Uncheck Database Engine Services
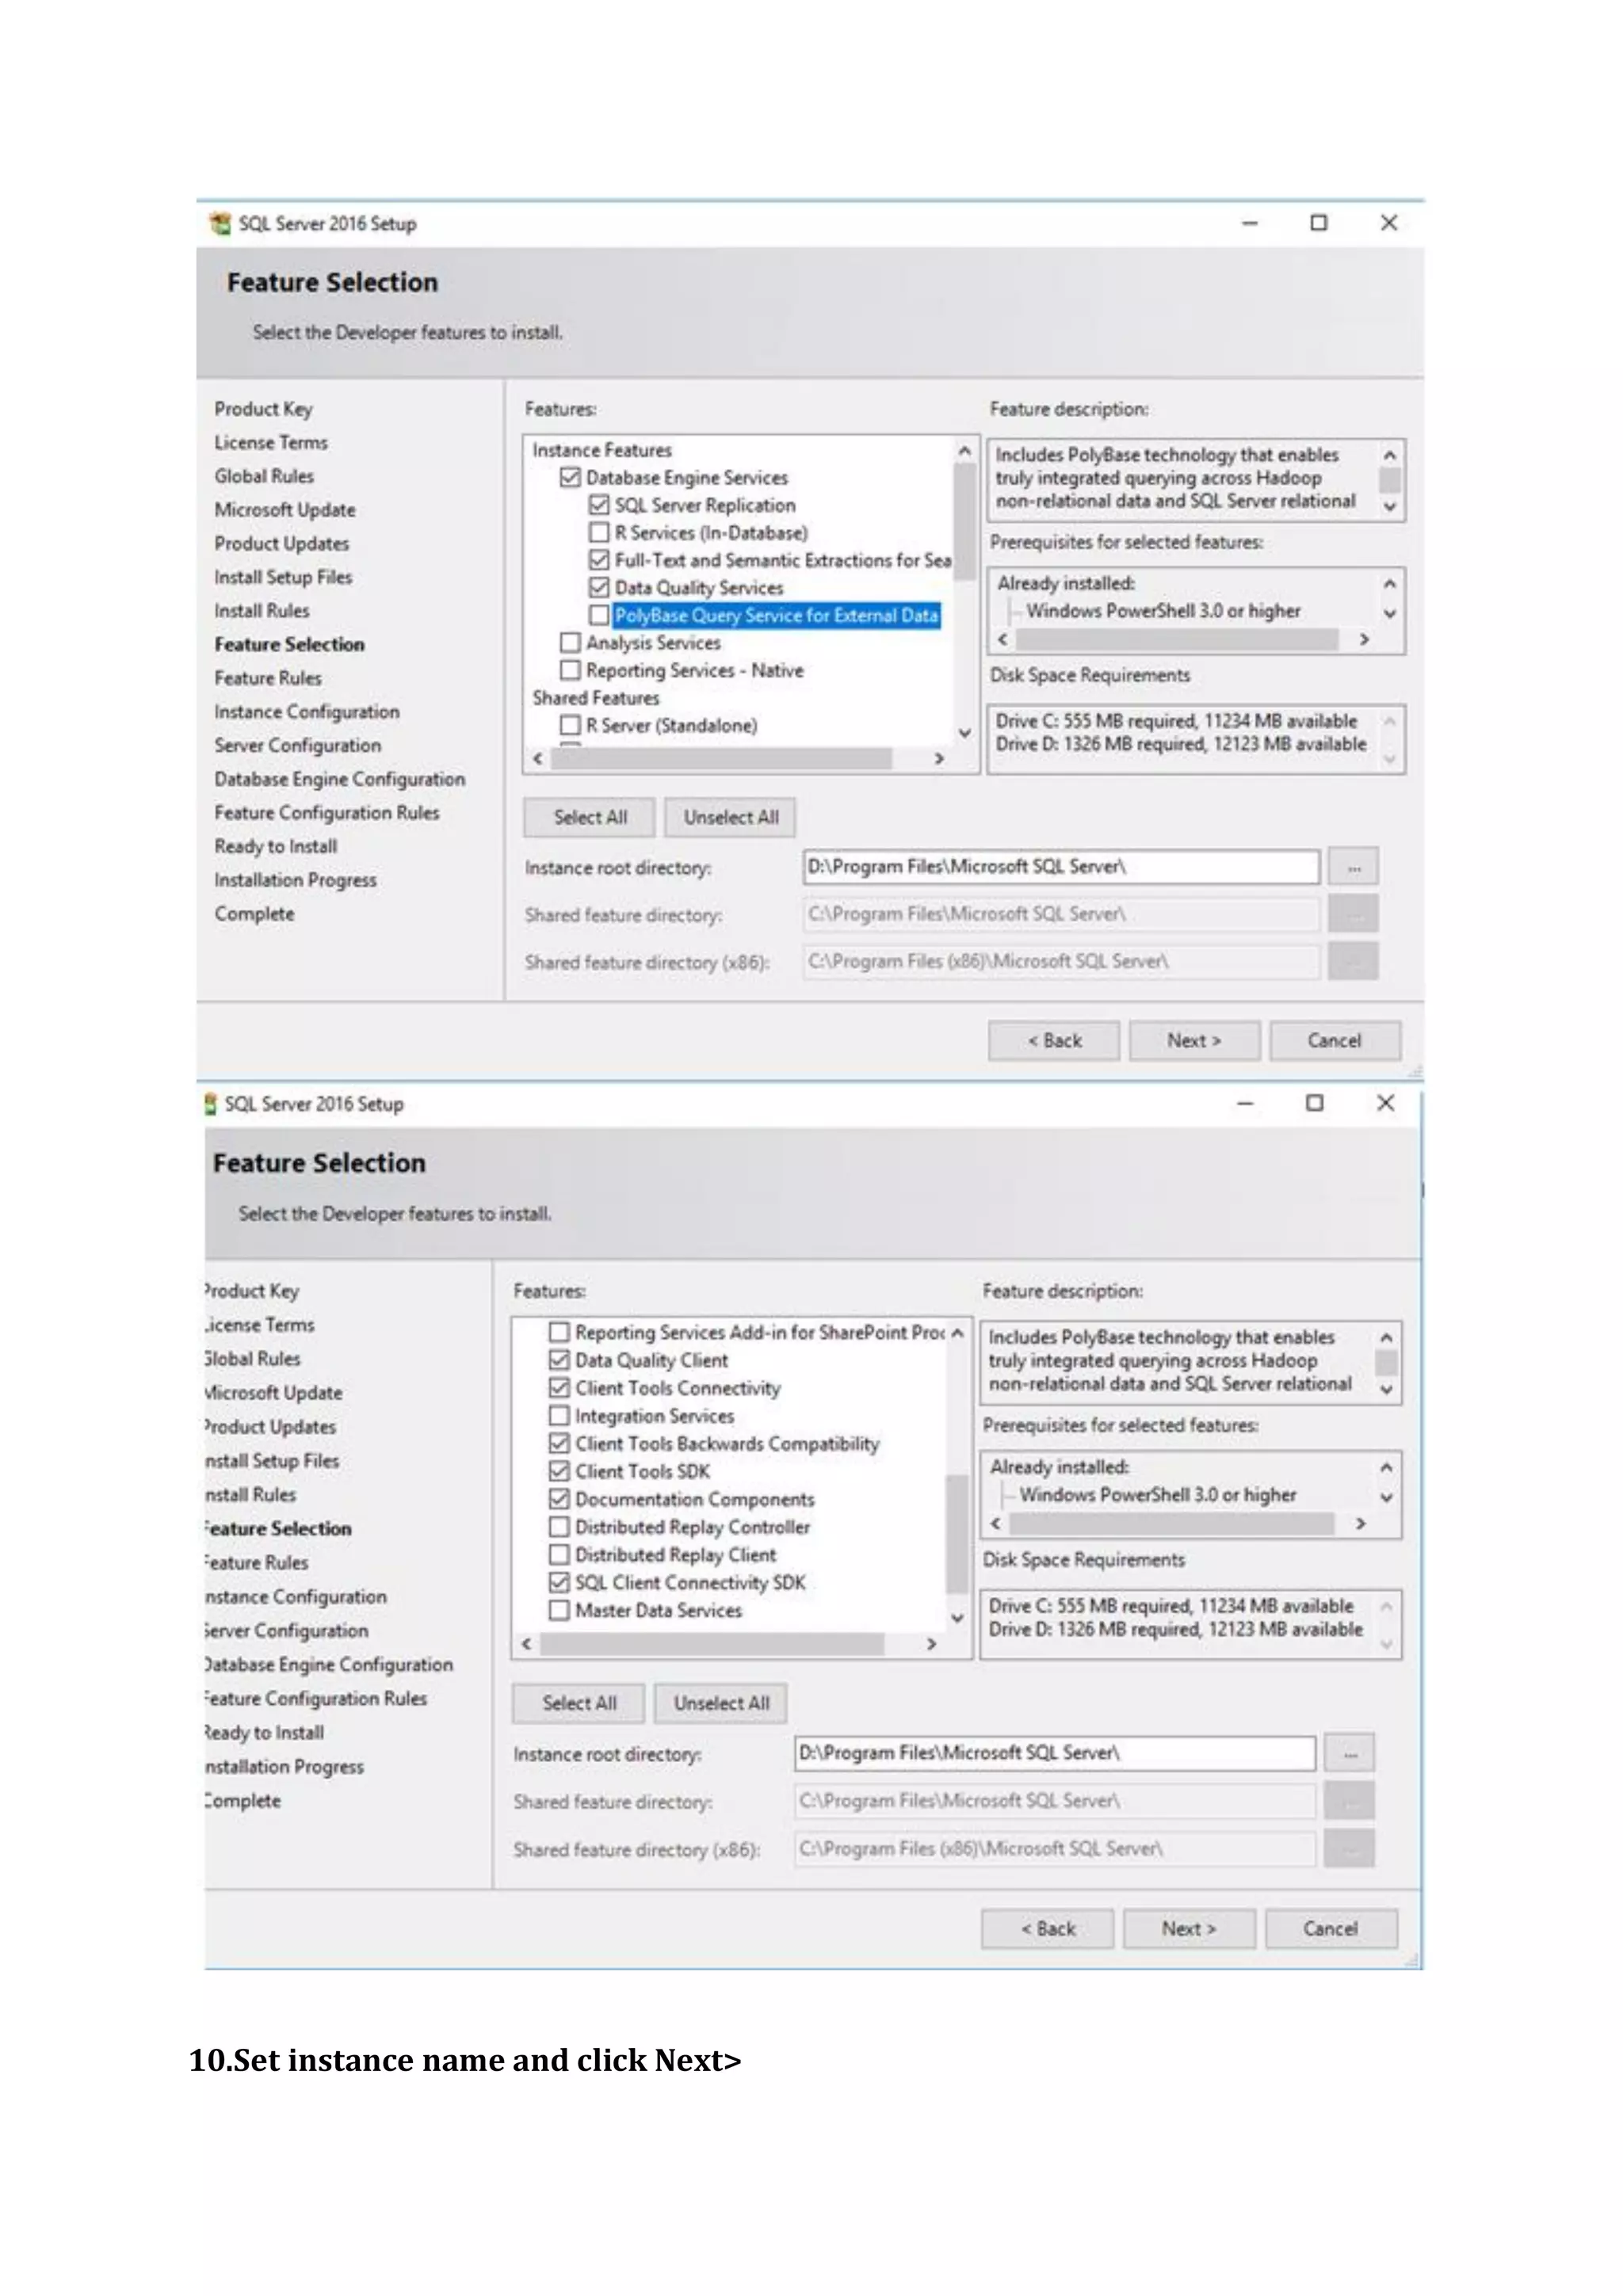The width and height of the screenshot is (1623, 2296). click(x=570, y=477)
